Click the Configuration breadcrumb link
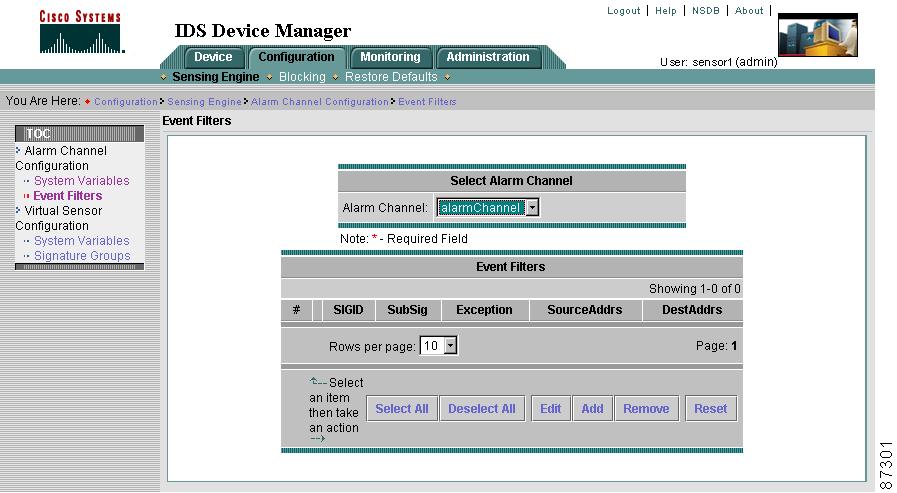Viewport: 897px width, 493px height. (x=126, y=102)
